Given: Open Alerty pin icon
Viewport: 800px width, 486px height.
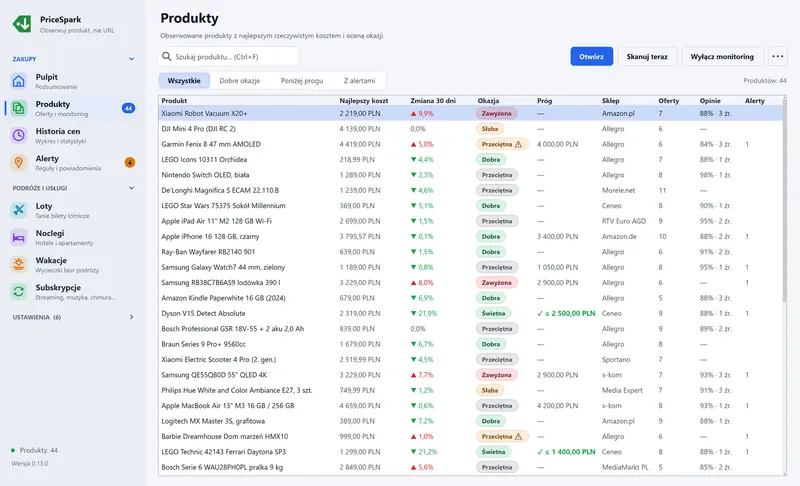Looking at the screenshot, I should point(18,162).
